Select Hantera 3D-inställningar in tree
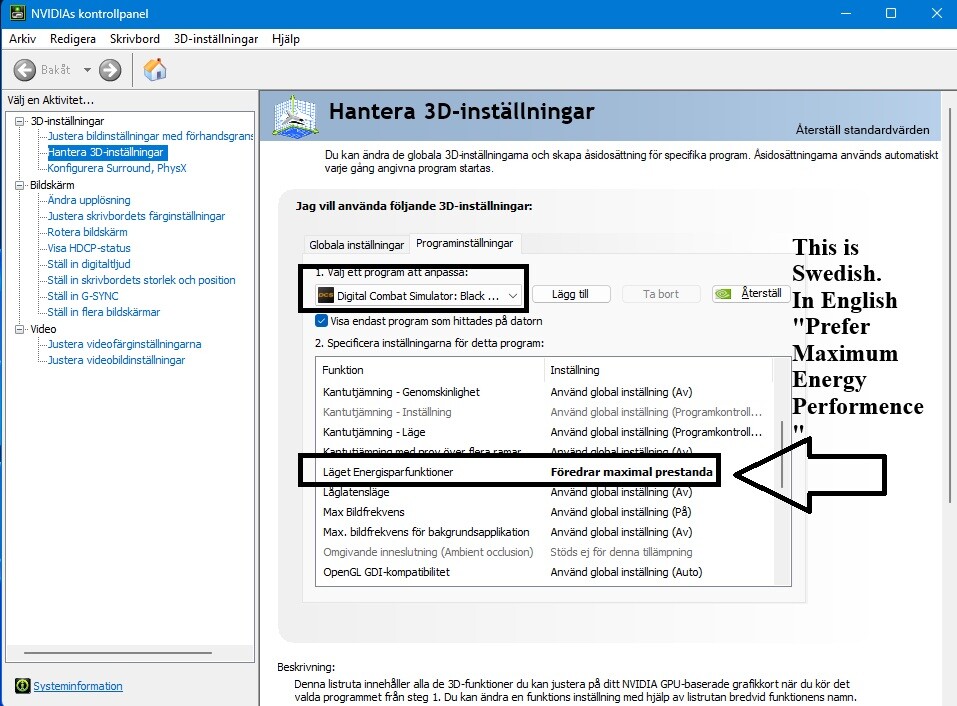 [106, 152]
